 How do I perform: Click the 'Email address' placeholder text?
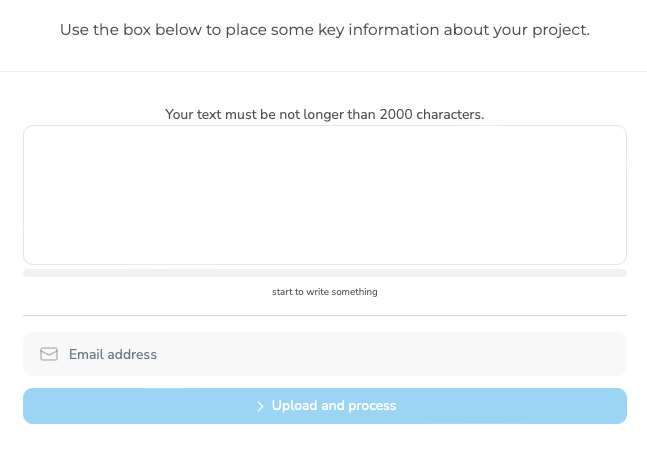point(113,354)
